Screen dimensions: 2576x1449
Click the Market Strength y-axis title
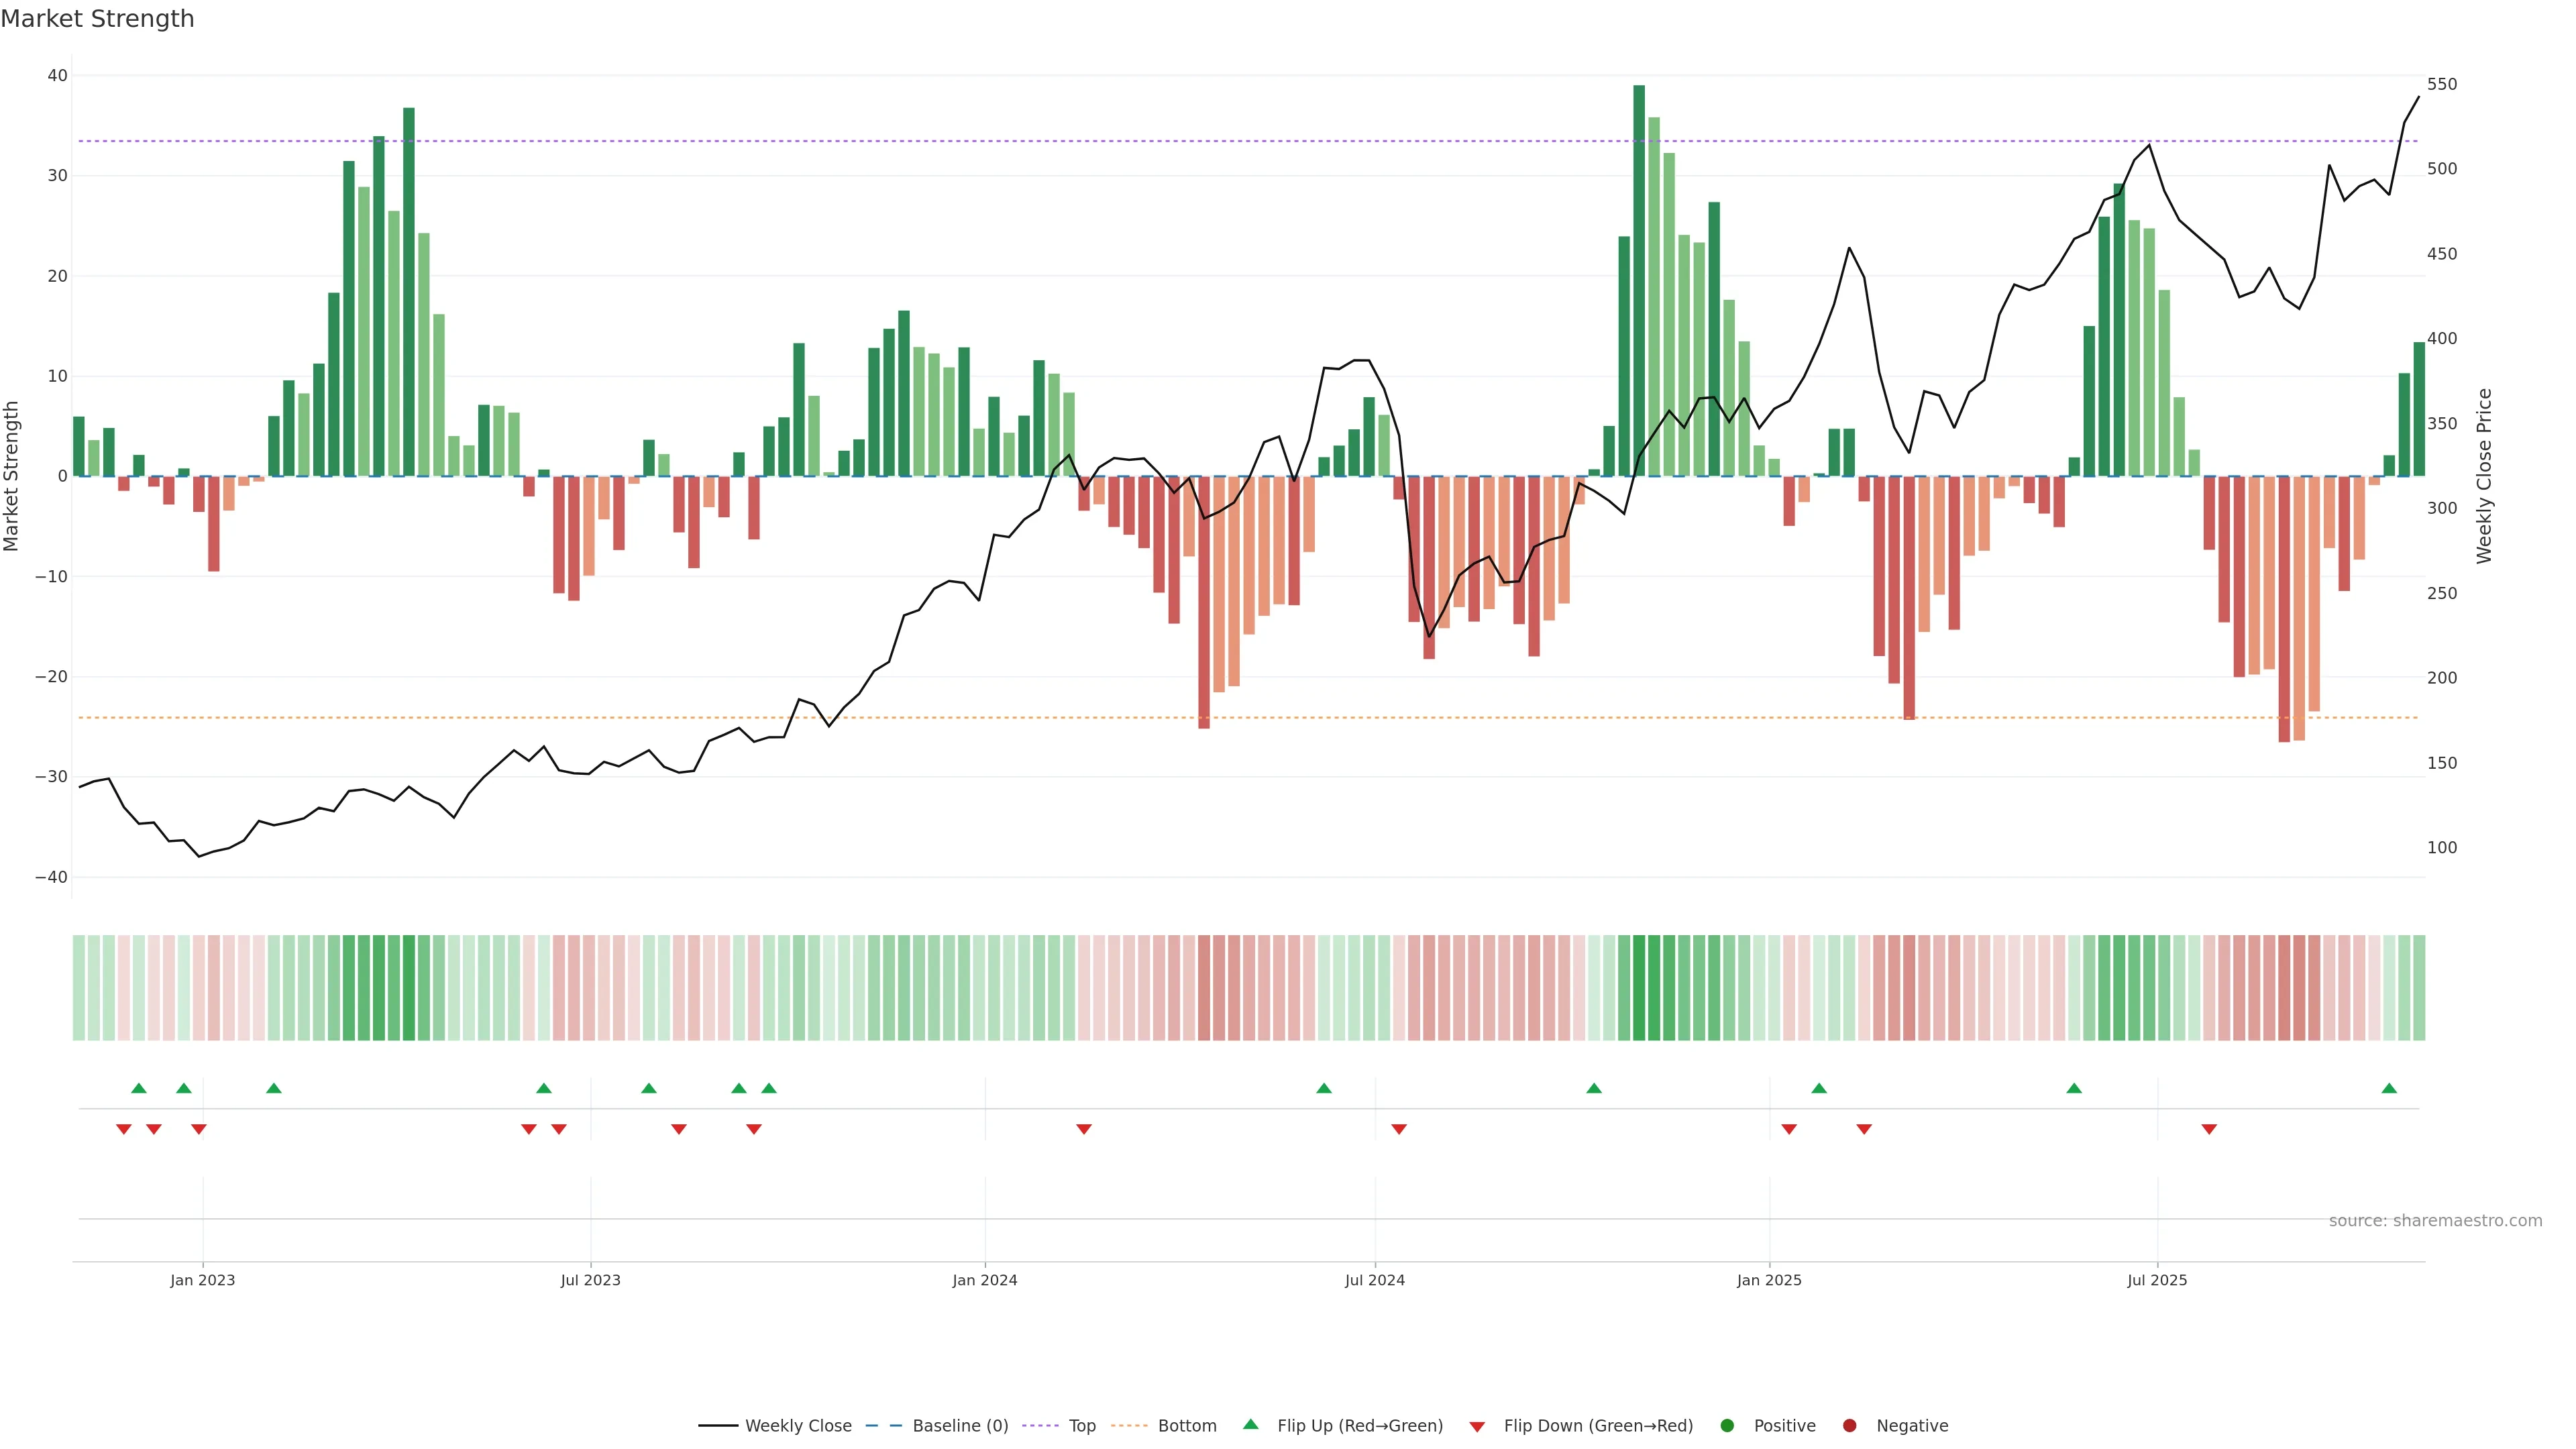12,476
